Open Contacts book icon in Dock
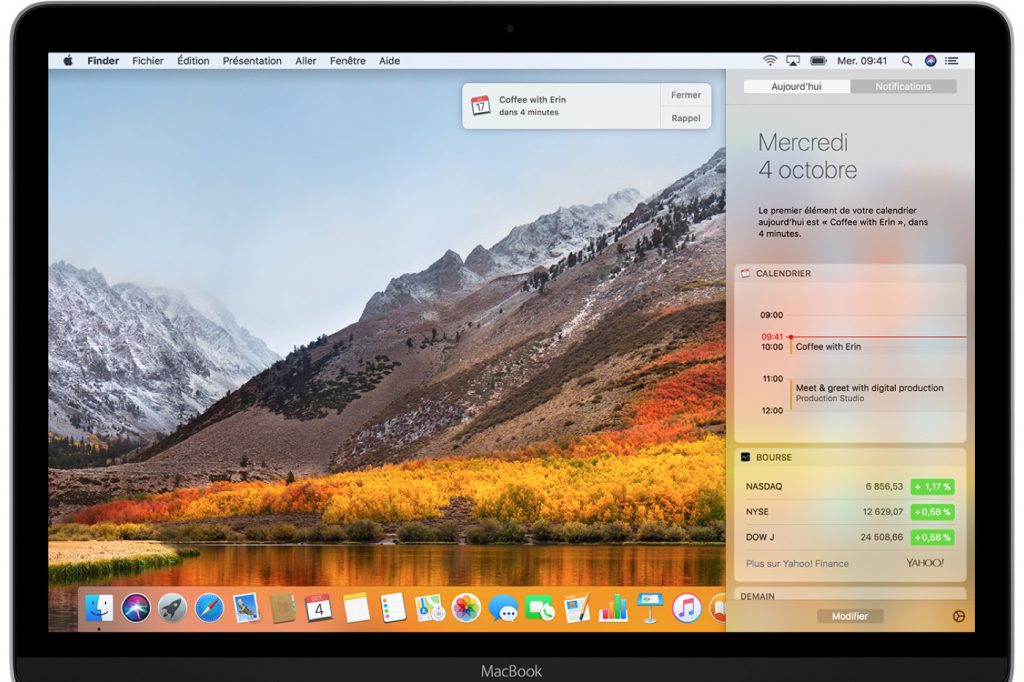Screen dimensions: 1024x682 [x=283, y=608]
